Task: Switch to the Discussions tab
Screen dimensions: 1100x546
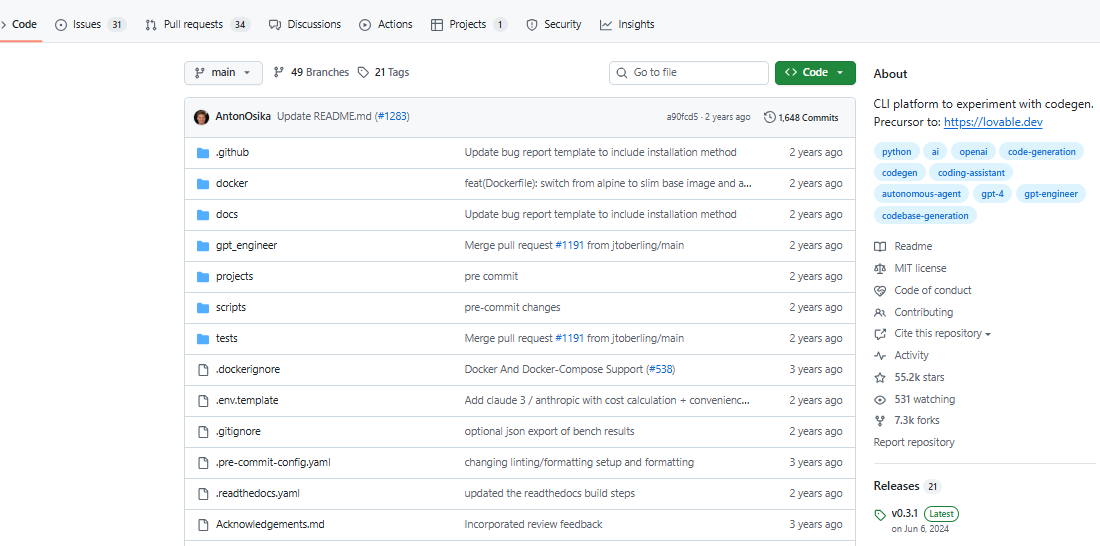Action: 304,25
